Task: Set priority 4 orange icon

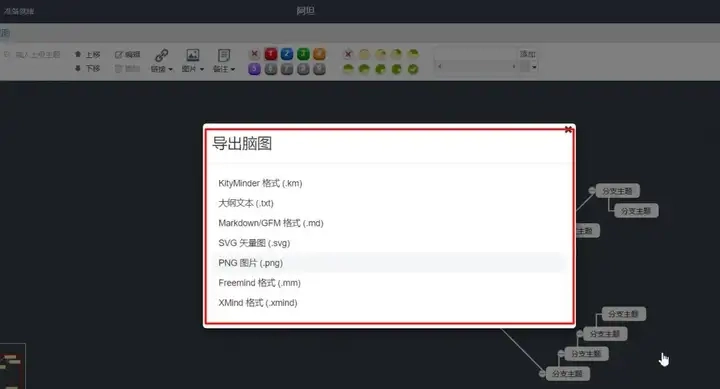Action: coord(319,54)
